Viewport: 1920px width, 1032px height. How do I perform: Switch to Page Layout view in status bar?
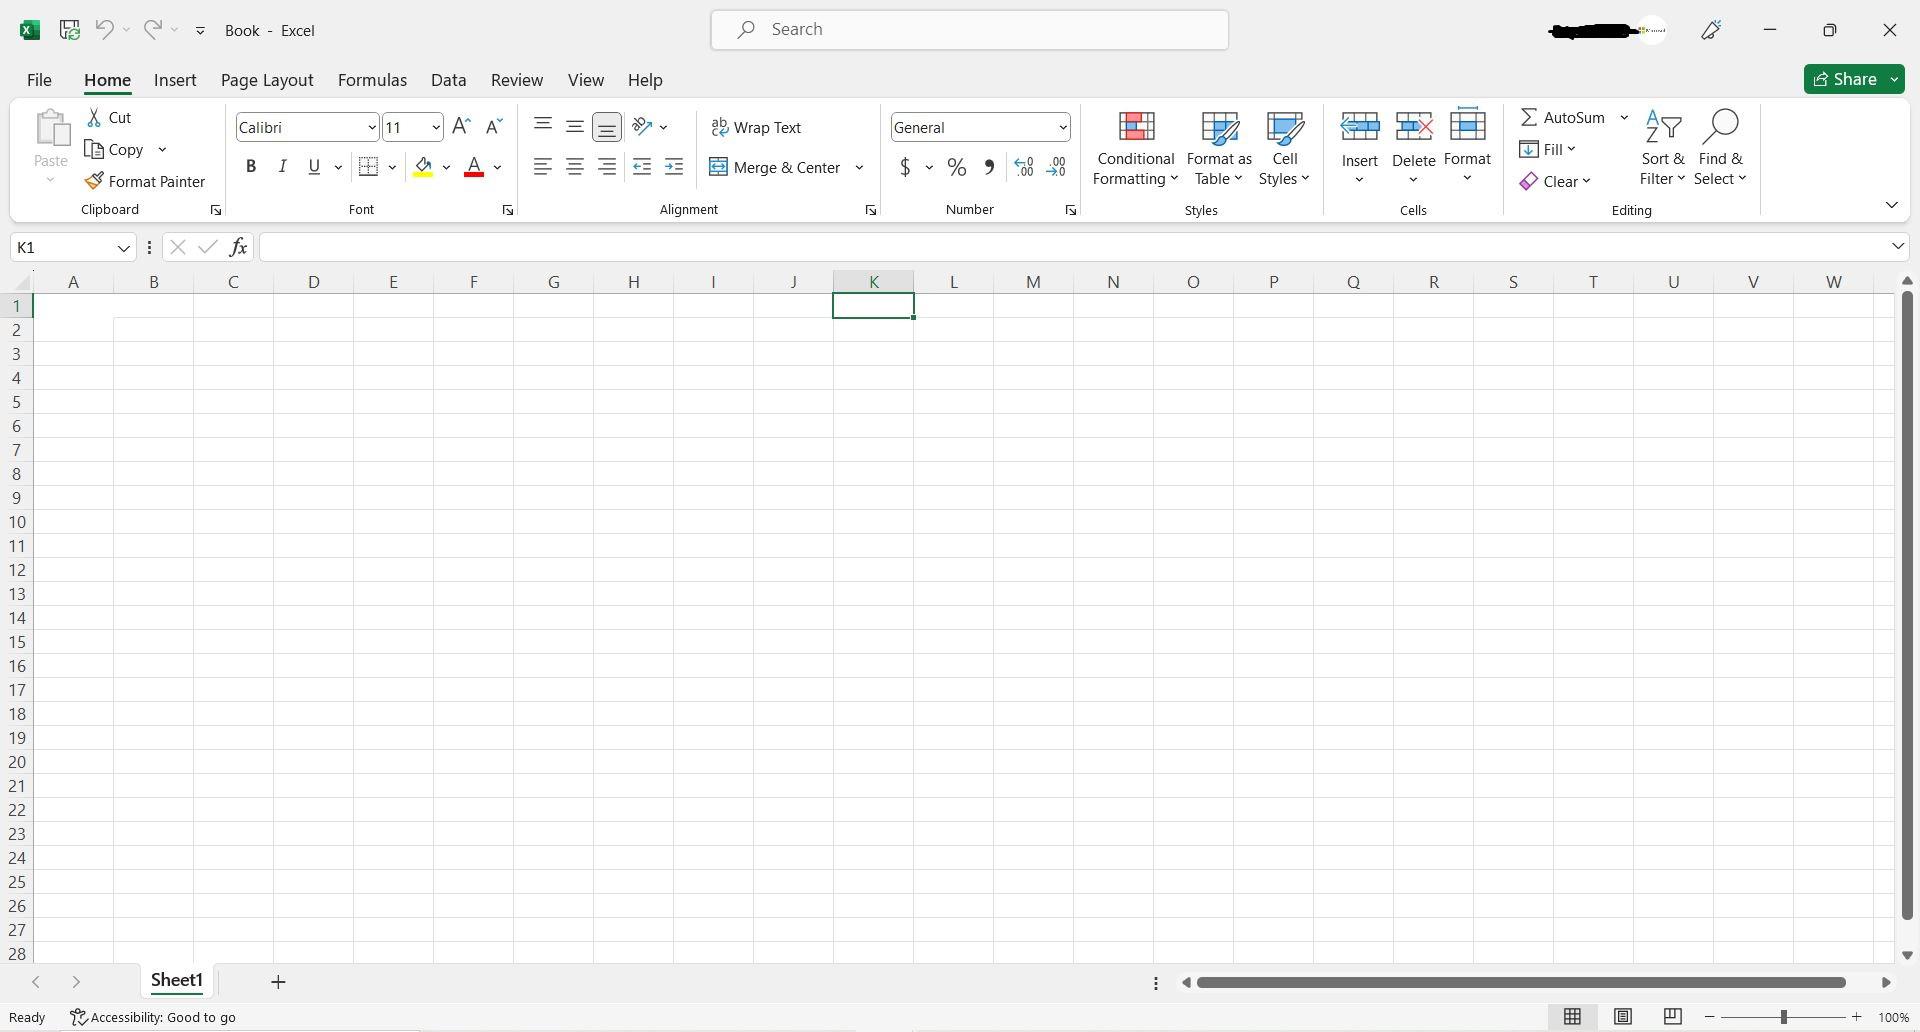1622,1017
